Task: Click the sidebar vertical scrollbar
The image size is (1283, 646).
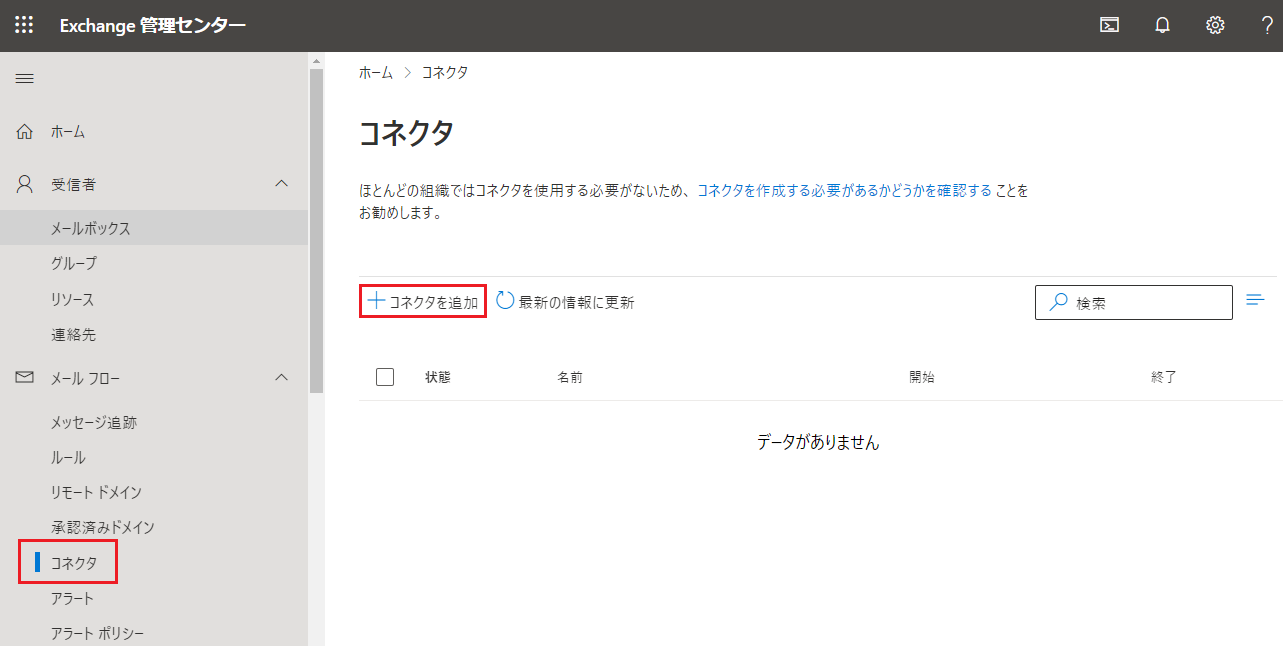Action: pos(316,230)
